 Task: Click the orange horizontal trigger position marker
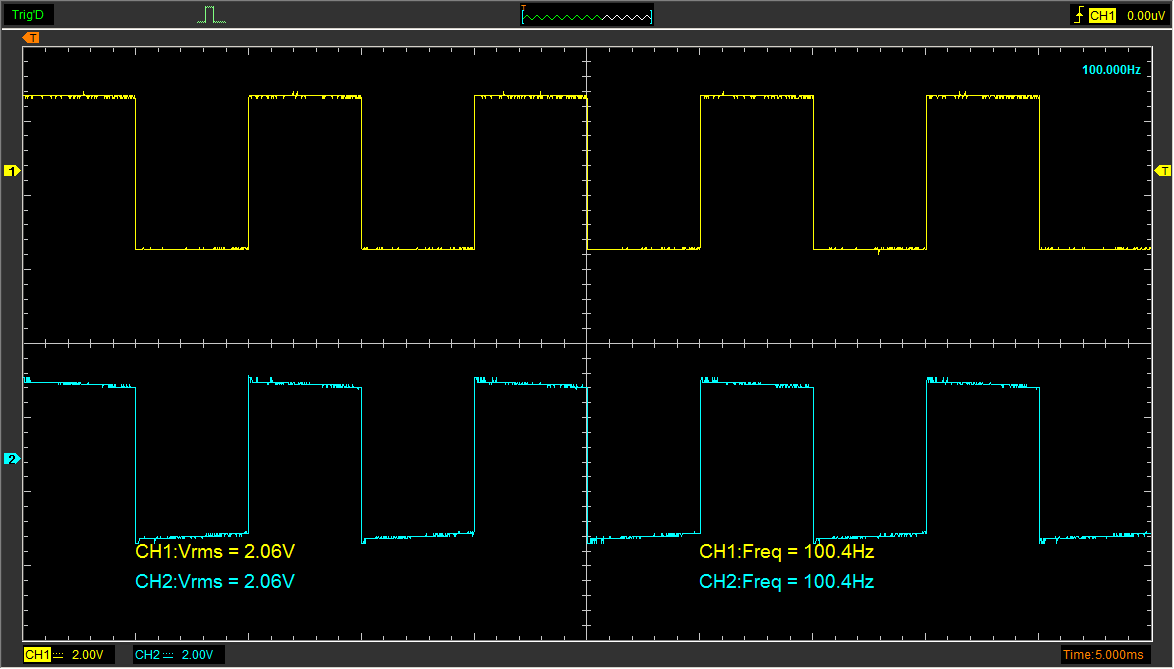point(31,37)
